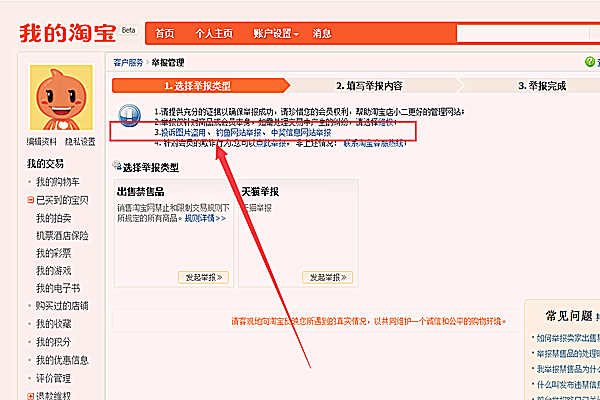Click the 天猫举报 card title
600x400 pixels.
coord(260,191)
